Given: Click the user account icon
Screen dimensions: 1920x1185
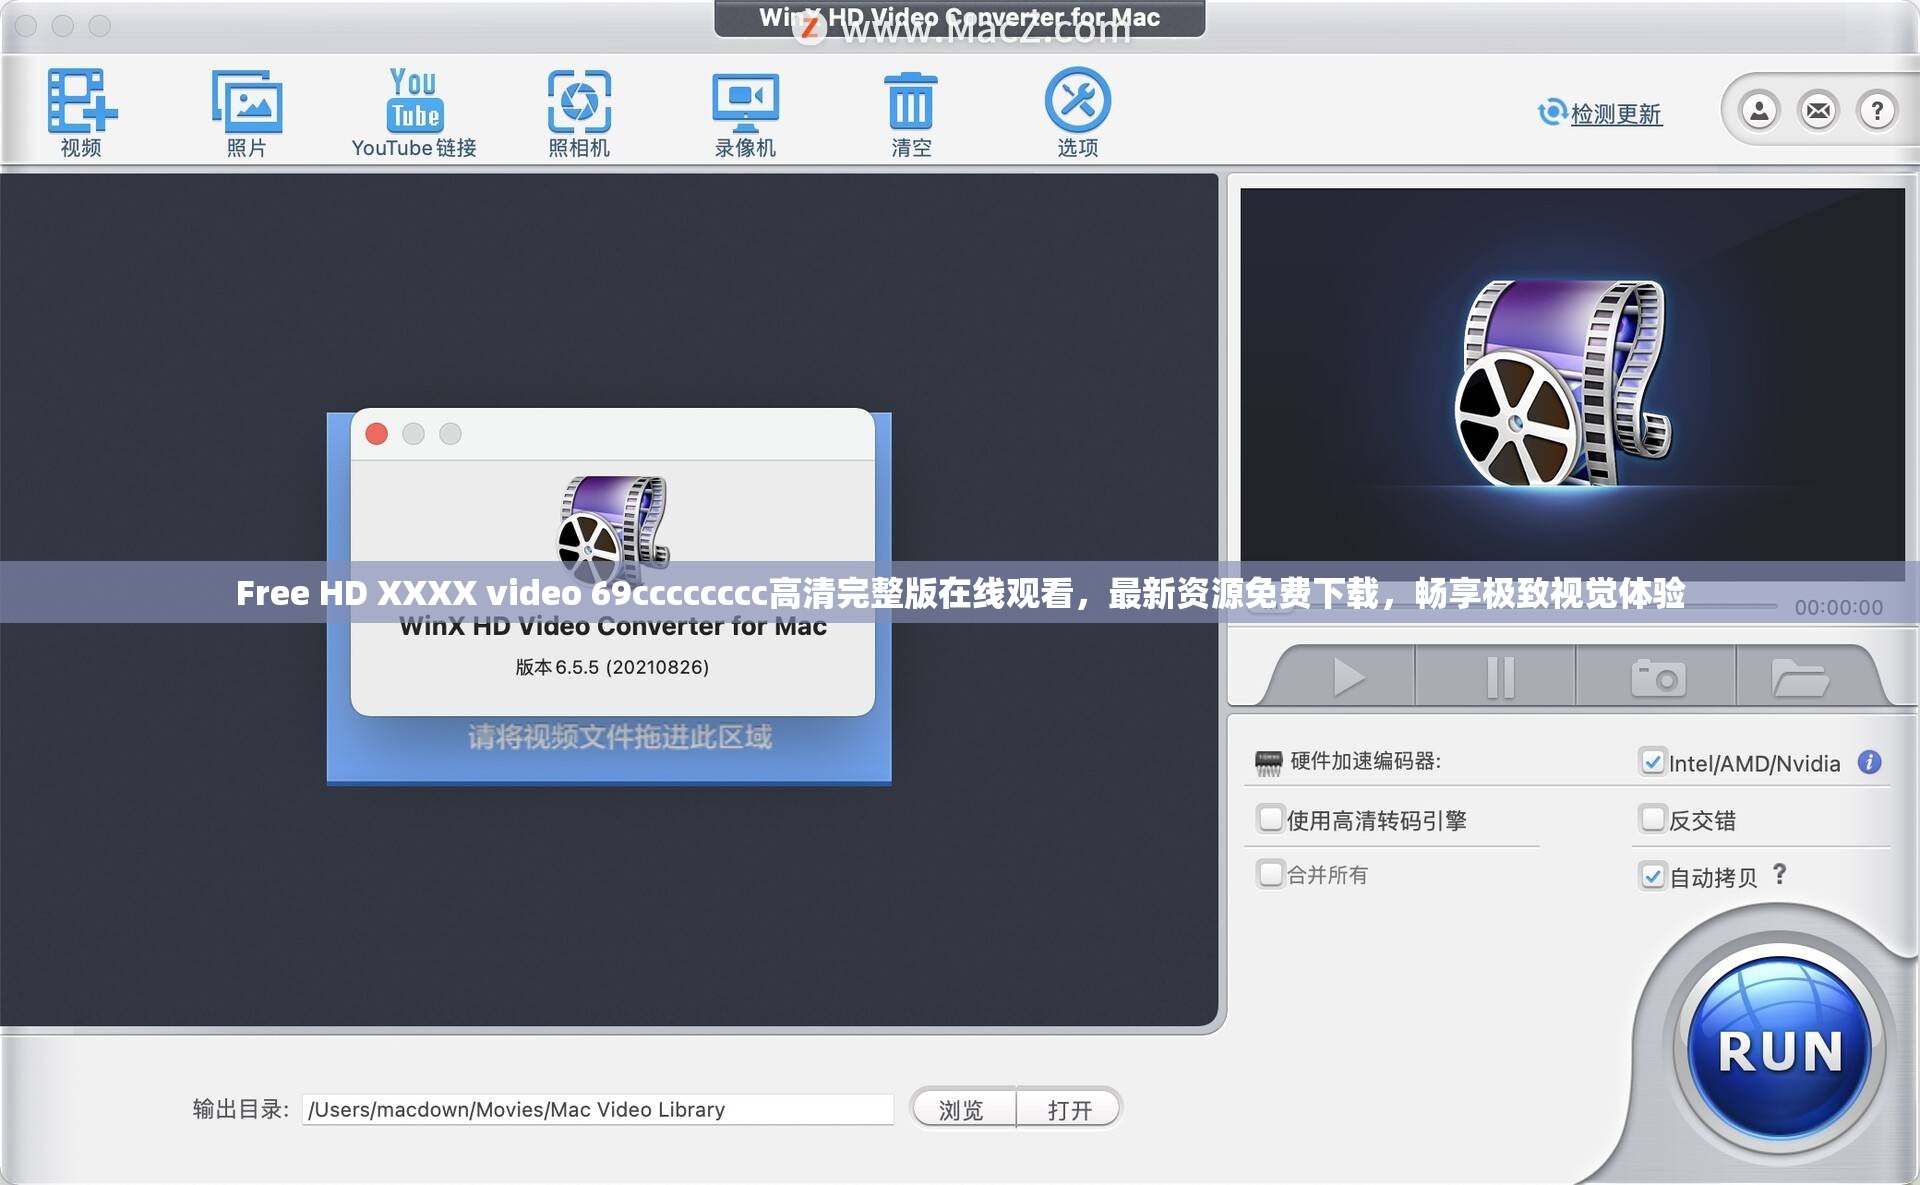Looking at the screenshot, I should pyautogui.click(x=1757, y=110).
